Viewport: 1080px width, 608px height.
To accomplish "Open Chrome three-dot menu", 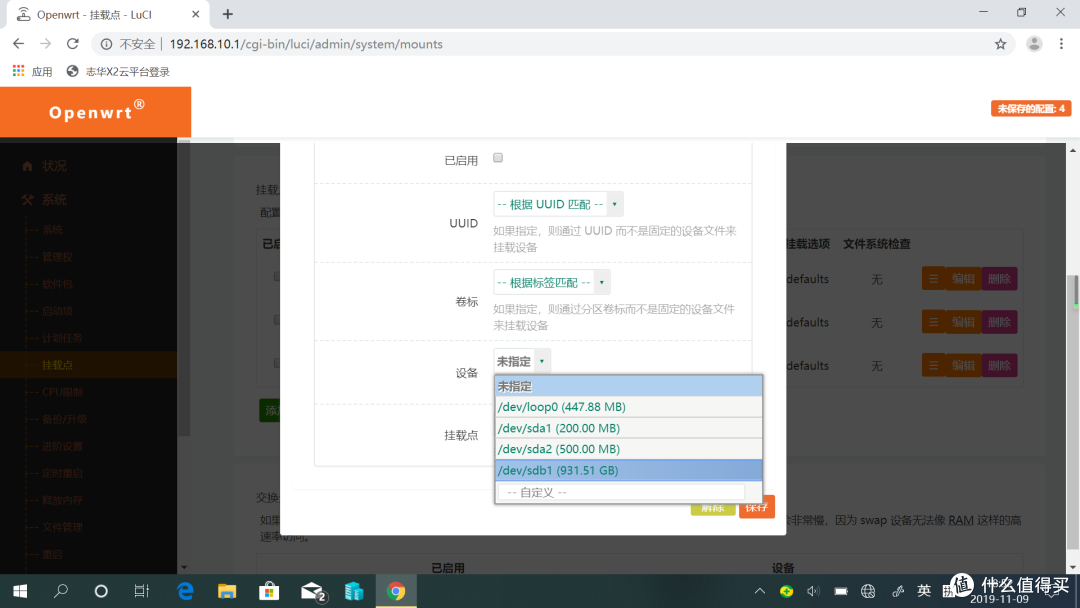I will click(x=1061, y=44).
